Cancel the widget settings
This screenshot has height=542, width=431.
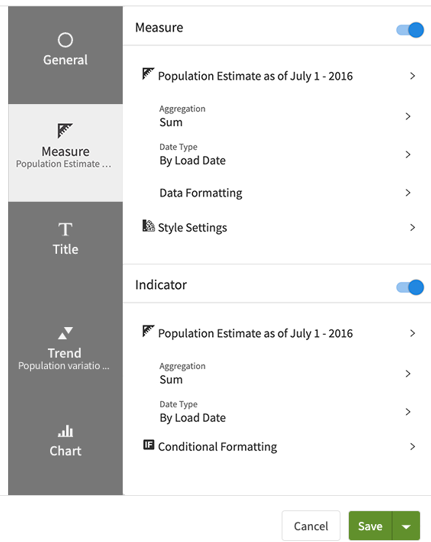pos(311,526)
